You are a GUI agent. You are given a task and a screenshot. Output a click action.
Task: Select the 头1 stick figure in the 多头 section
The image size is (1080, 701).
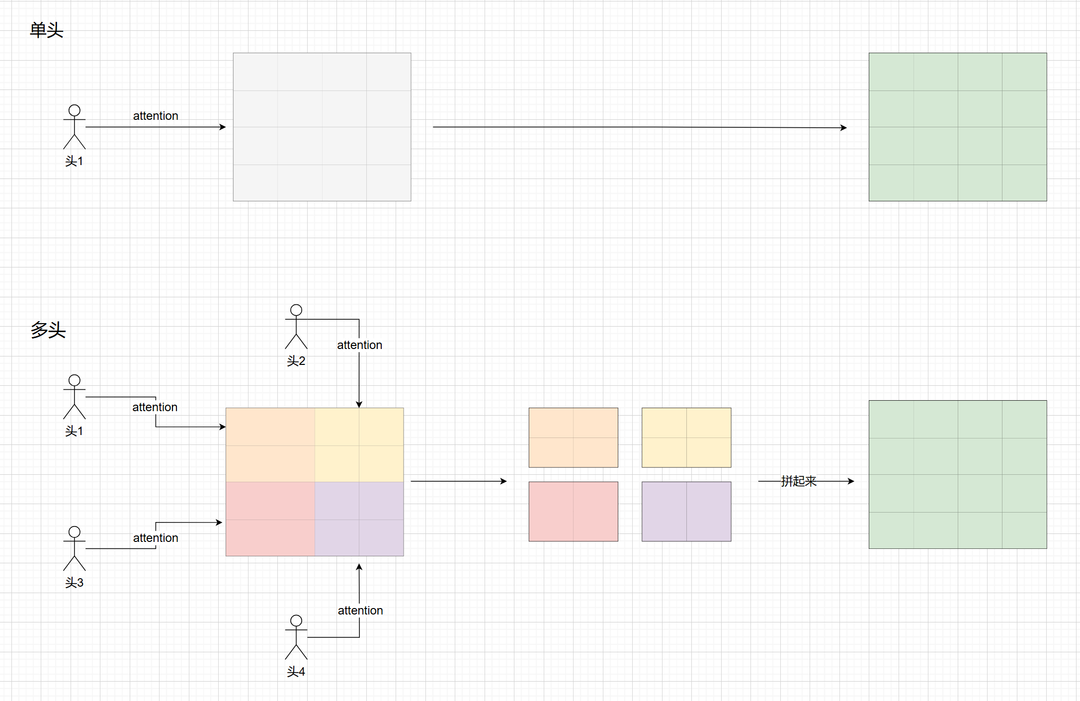point(74,397)
